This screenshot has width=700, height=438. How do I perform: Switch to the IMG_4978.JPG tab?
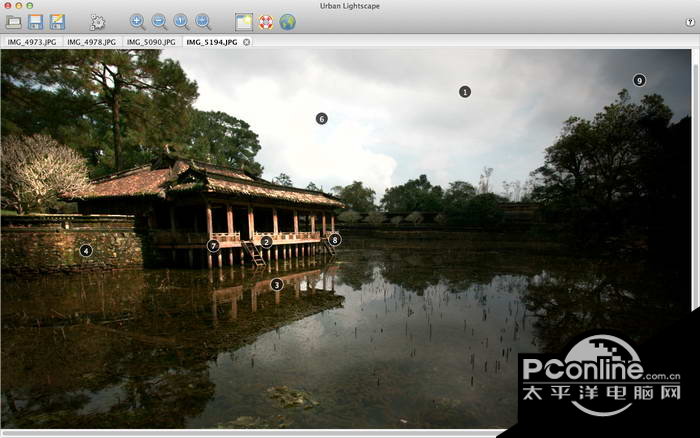[x=92, y=42]
